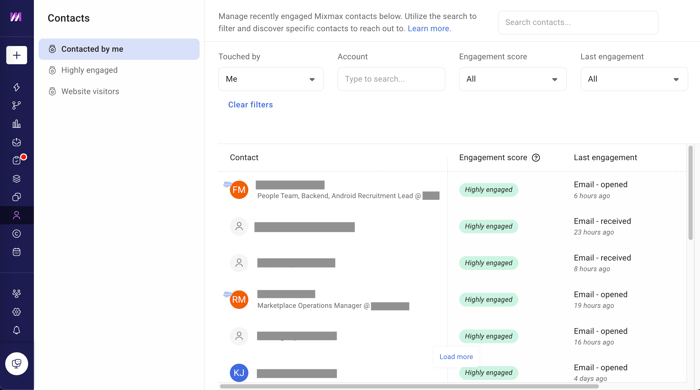700x390 pixels.
Task: Click Highly engaged badge in KJ row
Action: pos(488,373)
